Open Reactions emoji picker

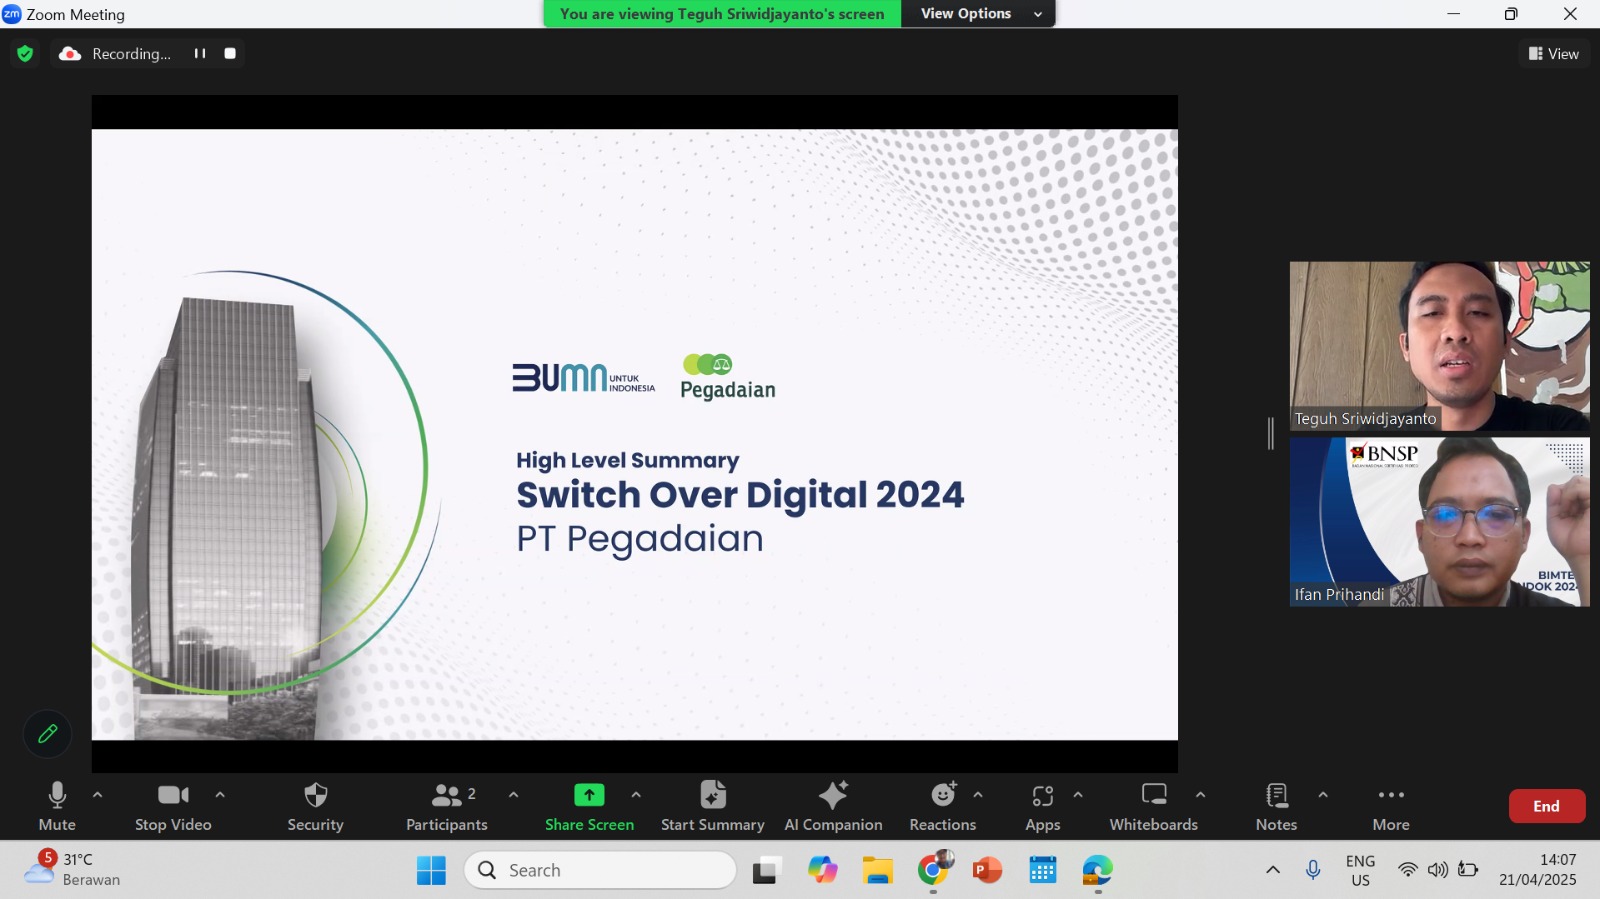[x=942, y=806]
